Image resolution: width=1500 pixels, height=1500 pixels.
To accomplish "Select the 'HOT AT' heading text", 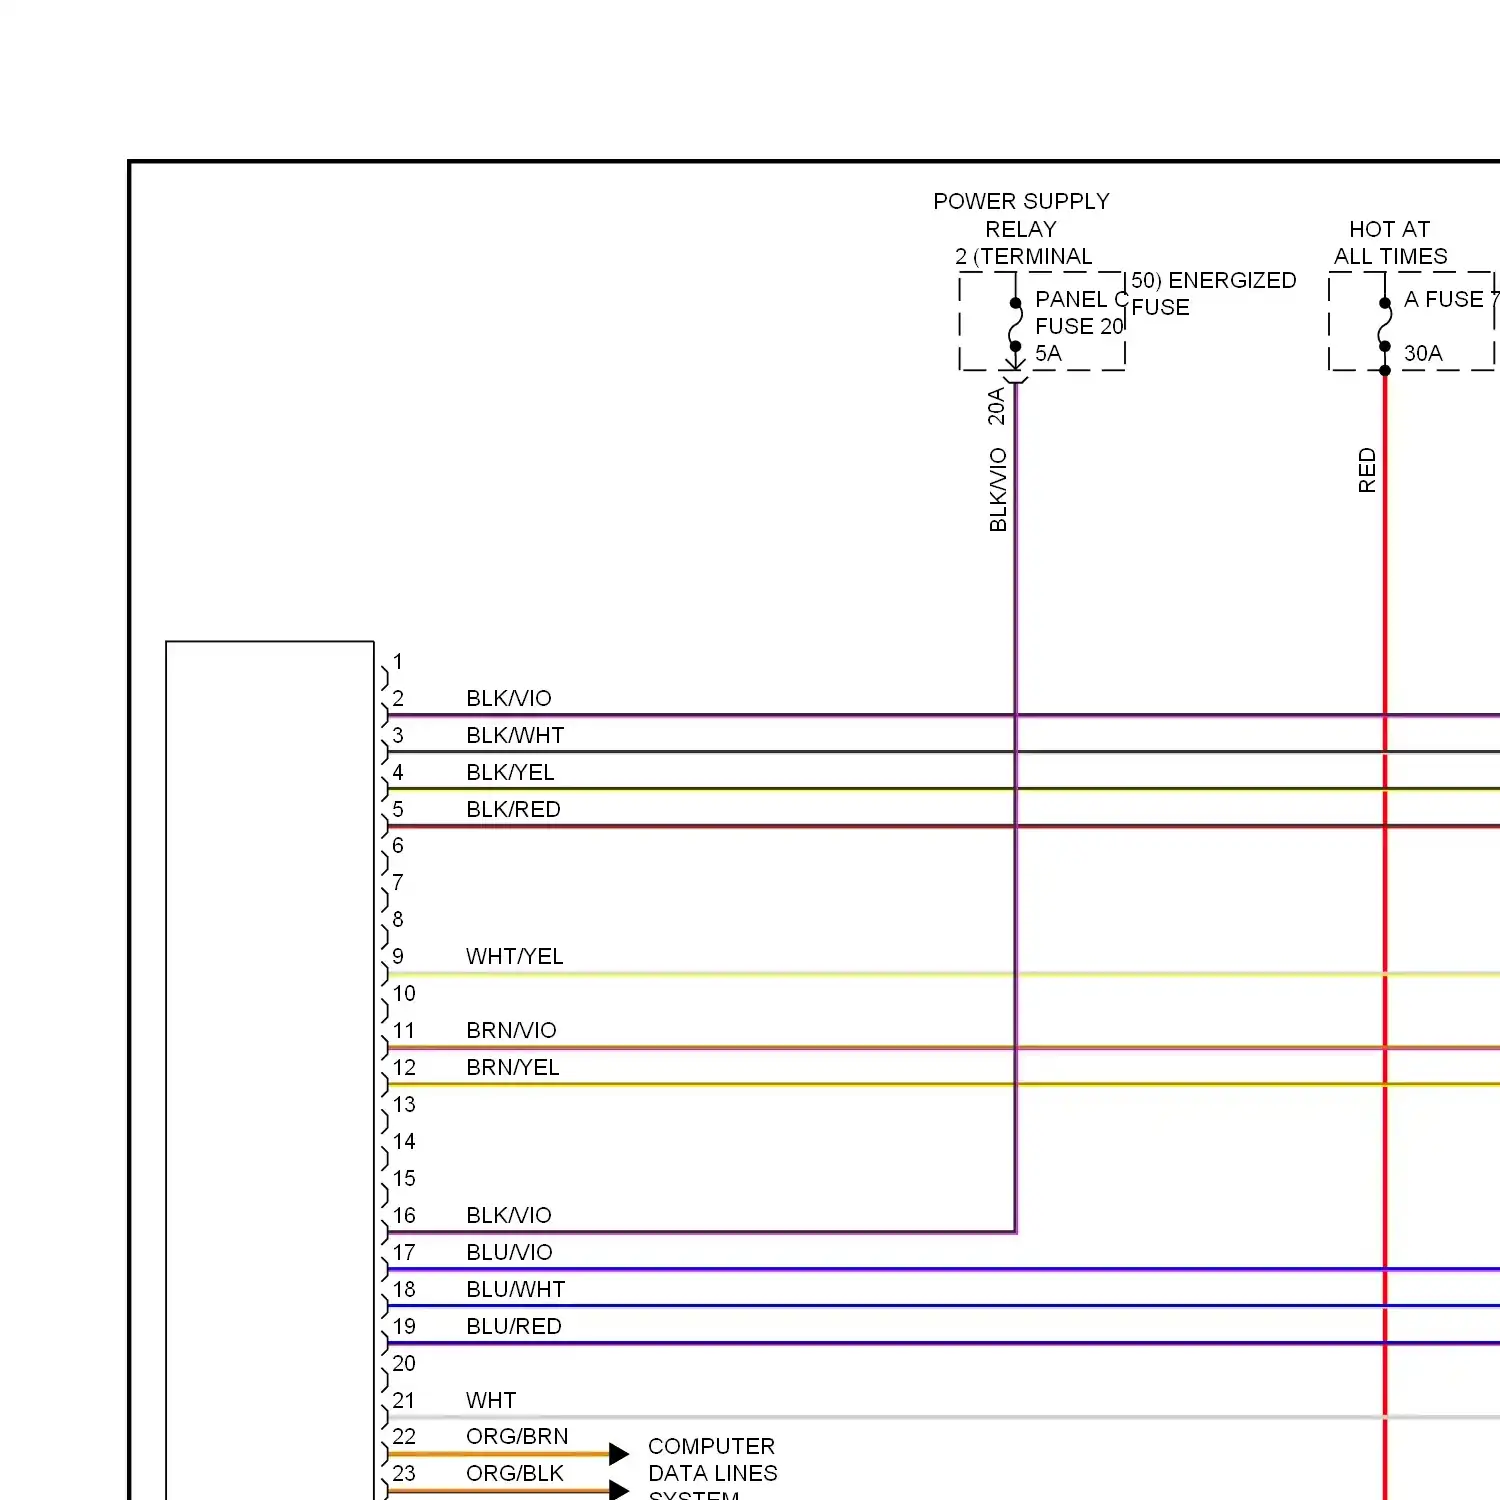I will 1390,229.
